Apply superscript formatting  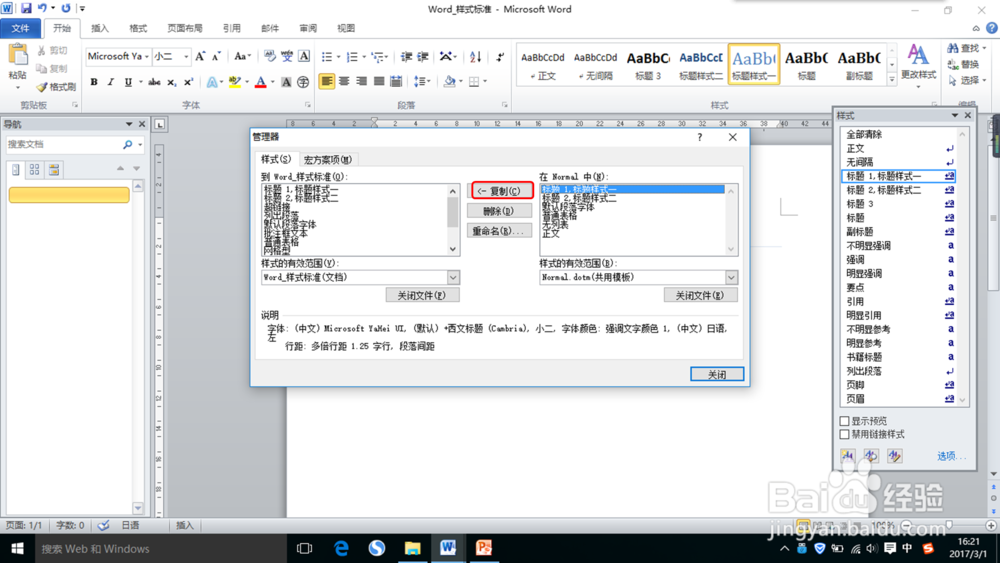pos(189,82)
